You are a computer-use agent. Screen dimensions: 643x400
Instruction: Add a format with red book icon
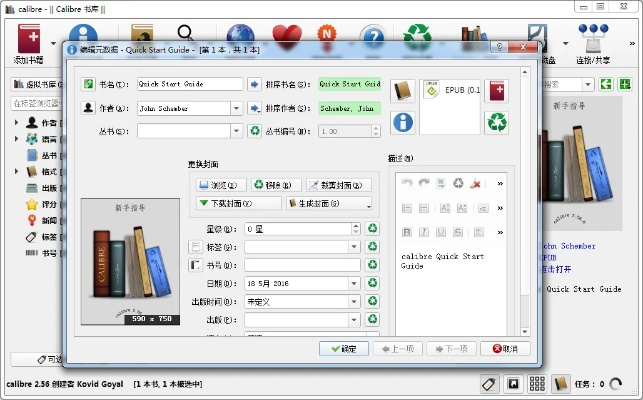[497, 91]
